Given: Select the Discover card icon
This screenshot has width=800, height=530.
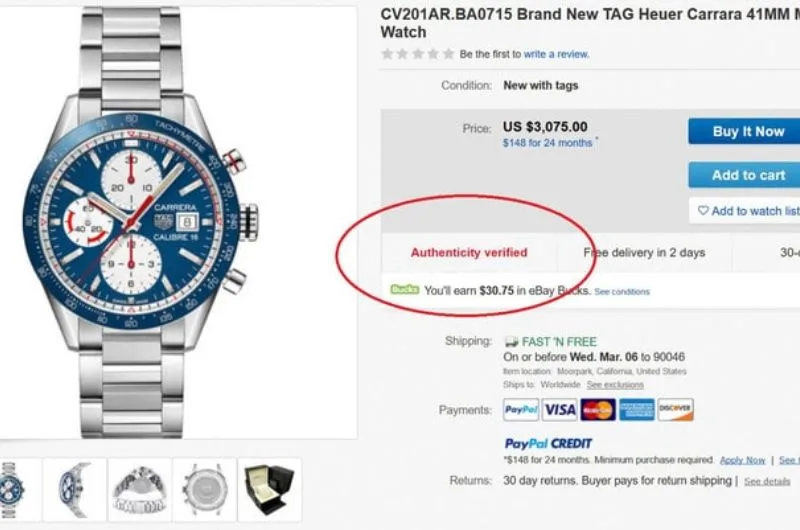Looking at the screenshot, I should 675,410.
